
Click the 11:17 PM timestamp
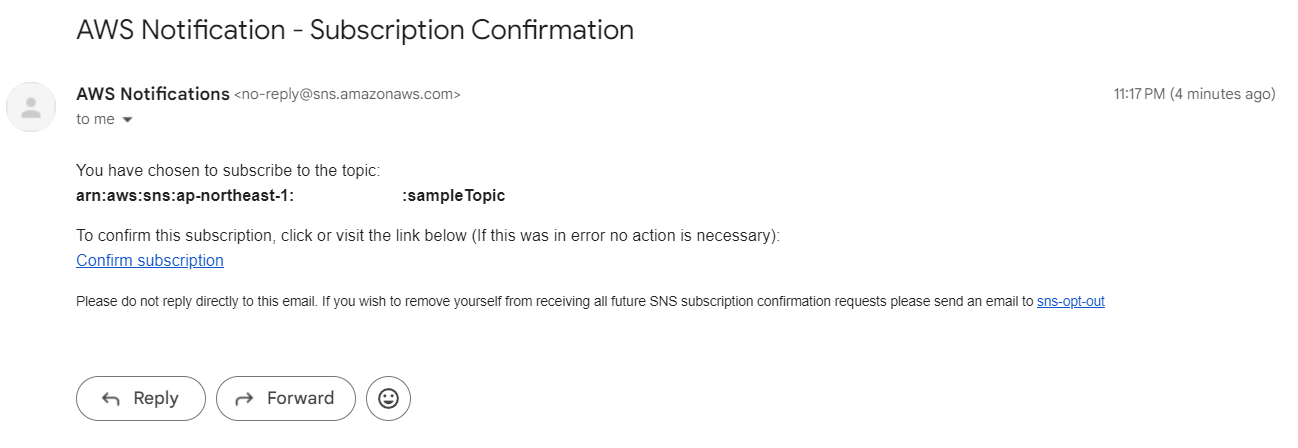(x=1140, y=94)
